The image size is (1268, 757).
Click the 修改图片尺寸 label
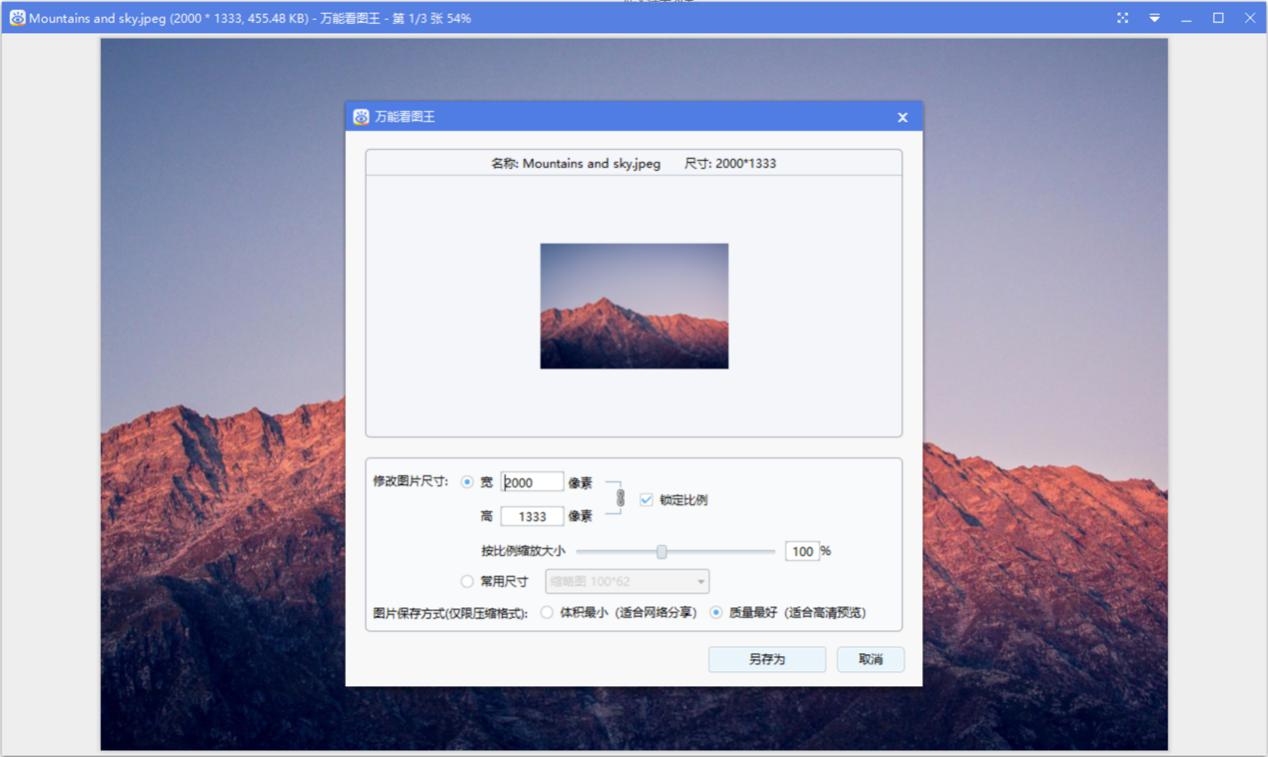tap(411, 481)
